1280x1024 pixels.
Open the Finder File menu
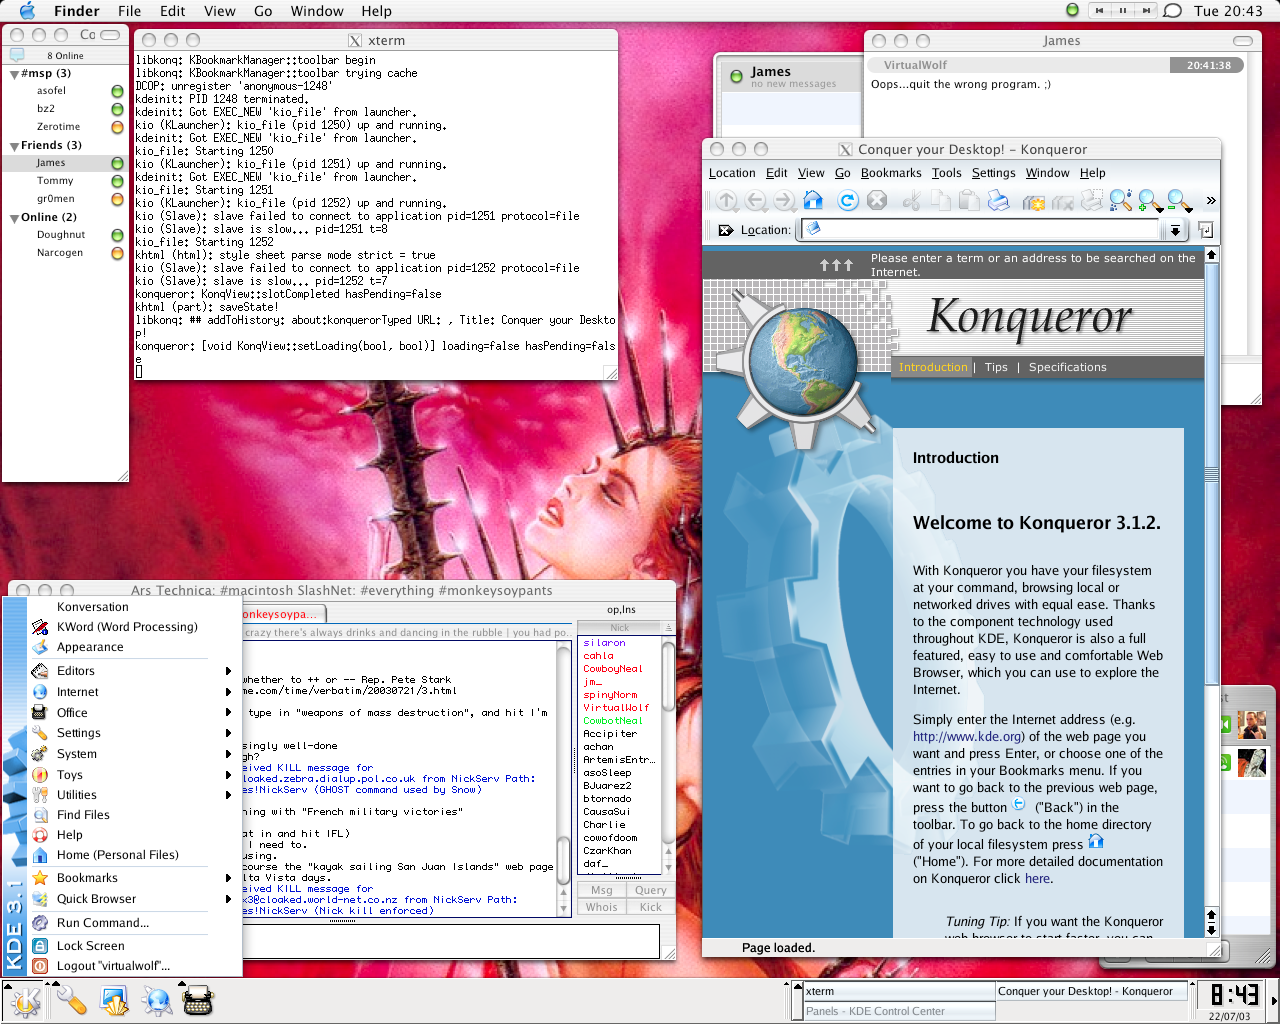129,11
